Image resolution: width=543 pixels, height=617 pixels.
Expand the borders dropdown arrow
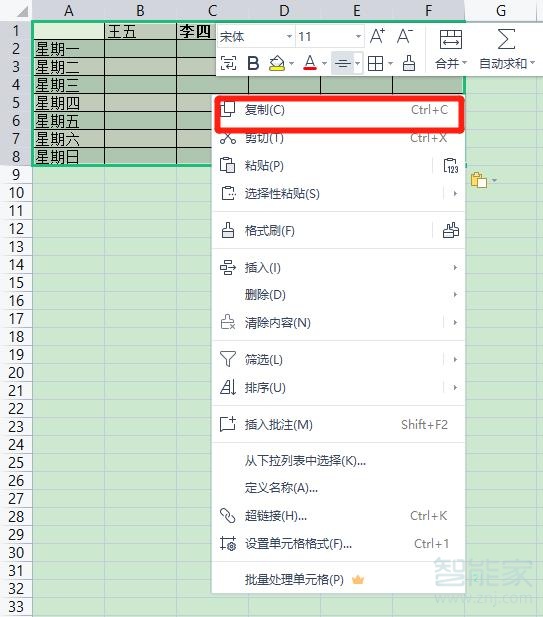coord(390,63)
